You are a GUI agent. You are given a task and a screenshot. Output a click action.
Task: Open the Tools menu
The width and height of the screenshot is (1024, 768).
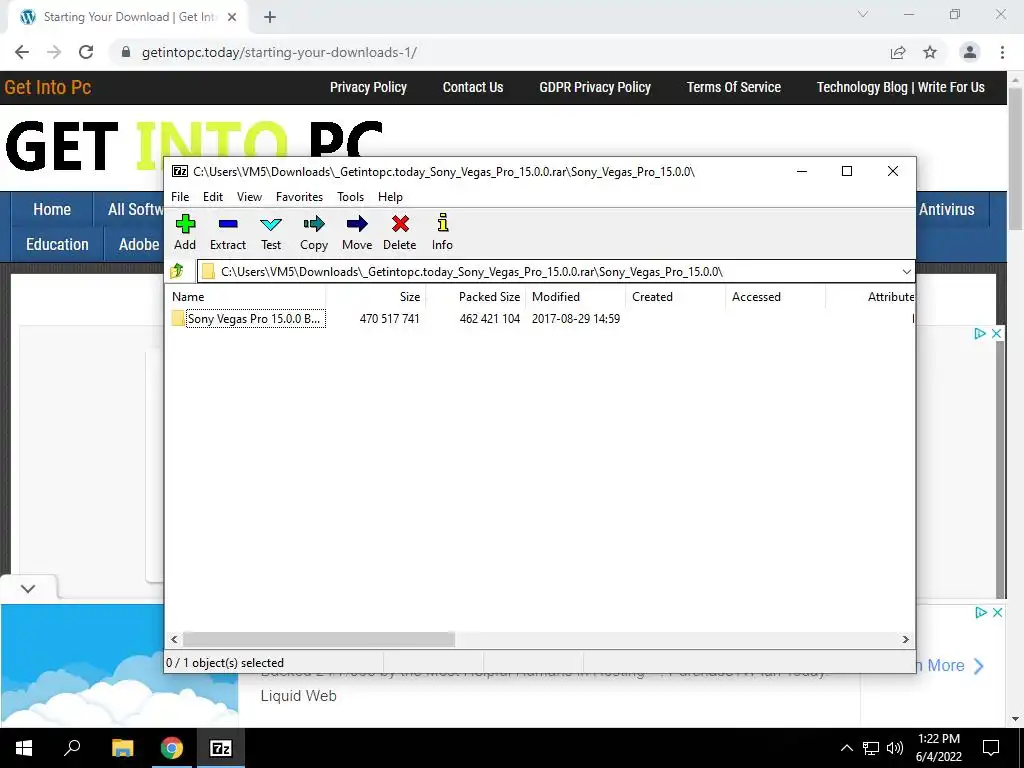350,197
